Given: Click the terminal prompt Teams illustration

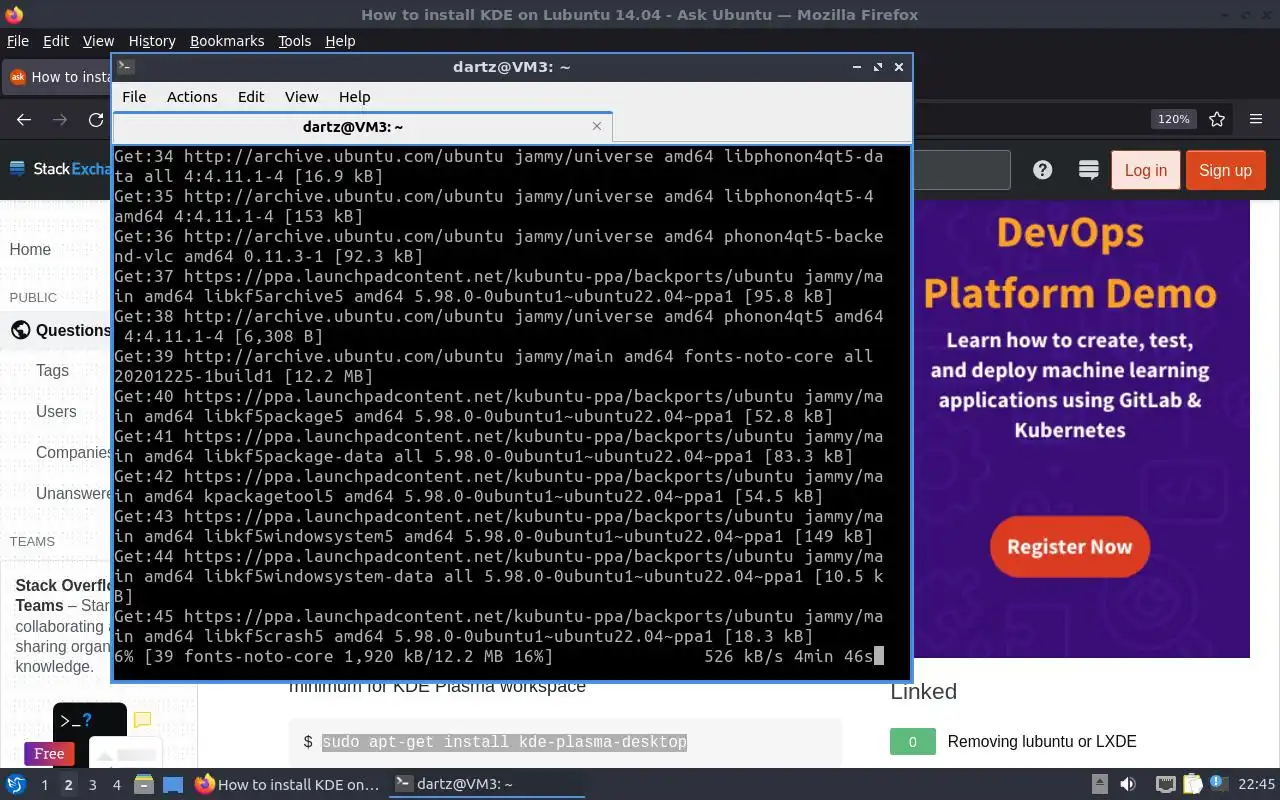Looking at the screenshot, I should [89, 722].
